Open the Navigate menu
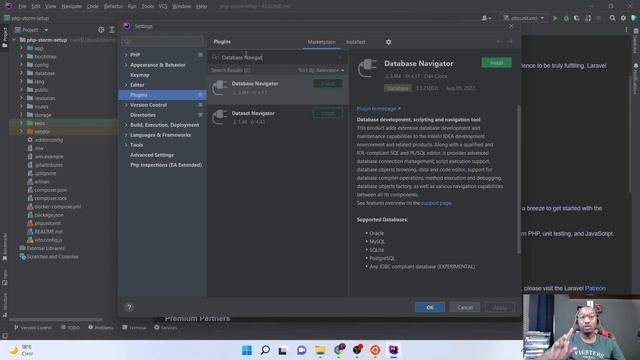The width and height of the screenshot is (640, 360). pos(71,6)
